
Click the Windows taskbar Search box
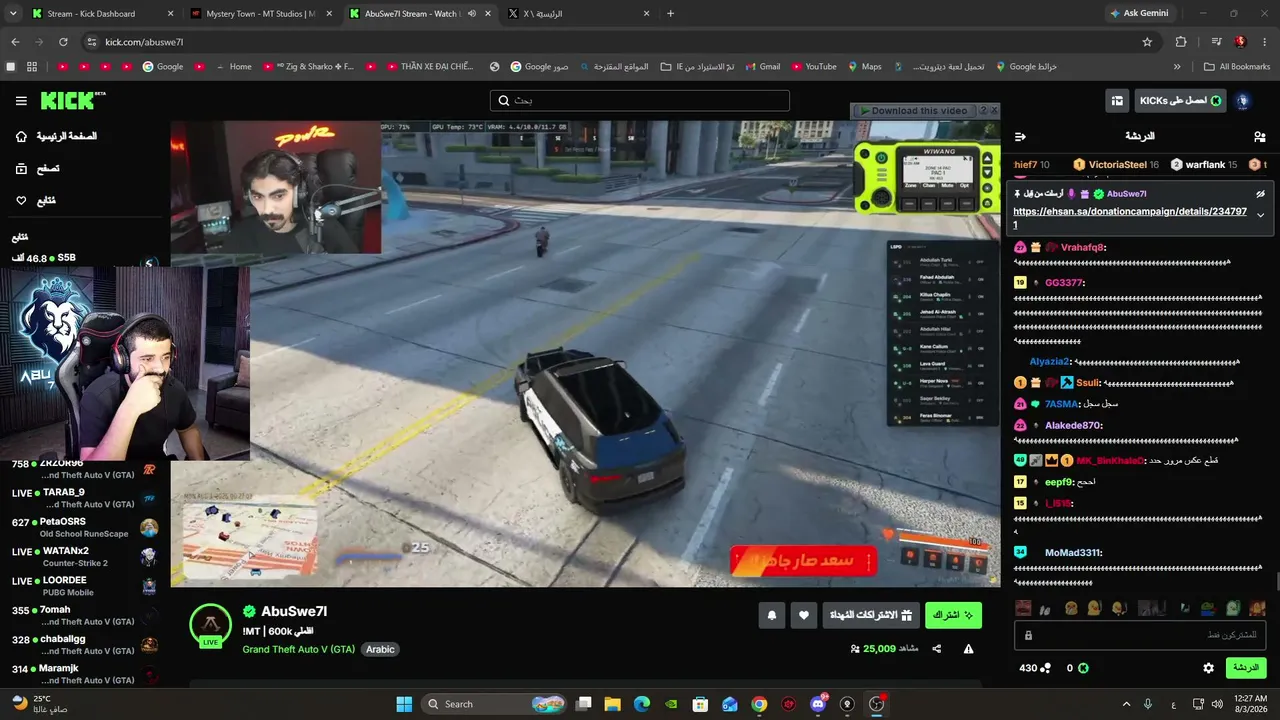495,704
